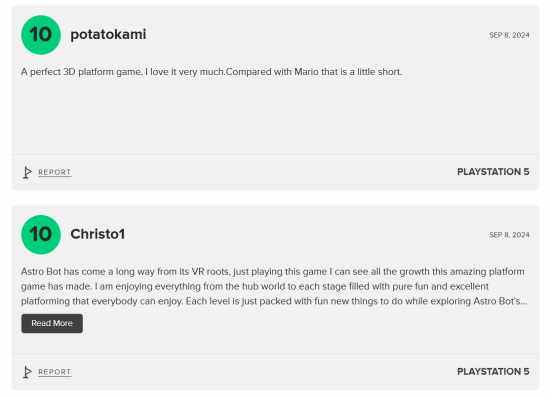Select PLAYSTATION 5 label on Christo1's review
The height and width of the screenshot is (398, 550).
[493, 371]
